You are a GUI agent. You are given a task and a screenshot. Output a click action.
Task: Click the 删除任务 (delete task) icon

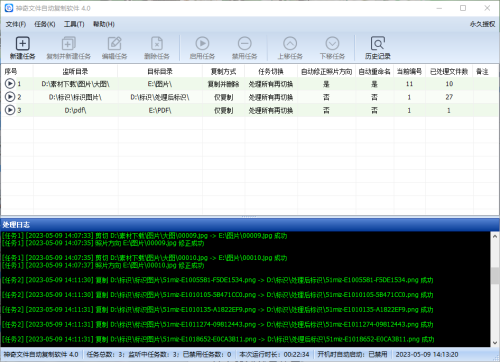click(x=157, y=44)
